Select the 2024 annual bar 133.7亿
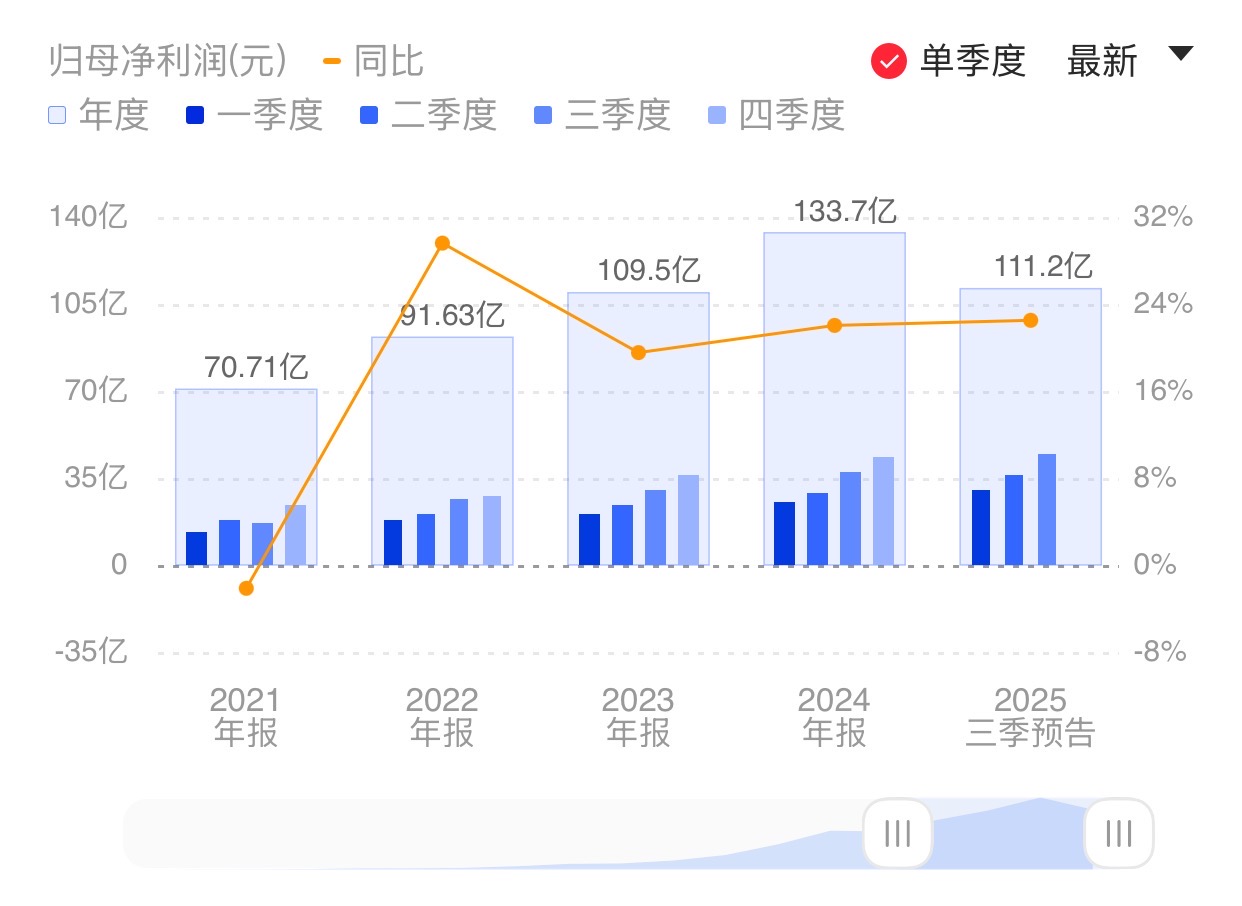The height and width of the screenshot is (906, 1242). (x=834, y=399)
